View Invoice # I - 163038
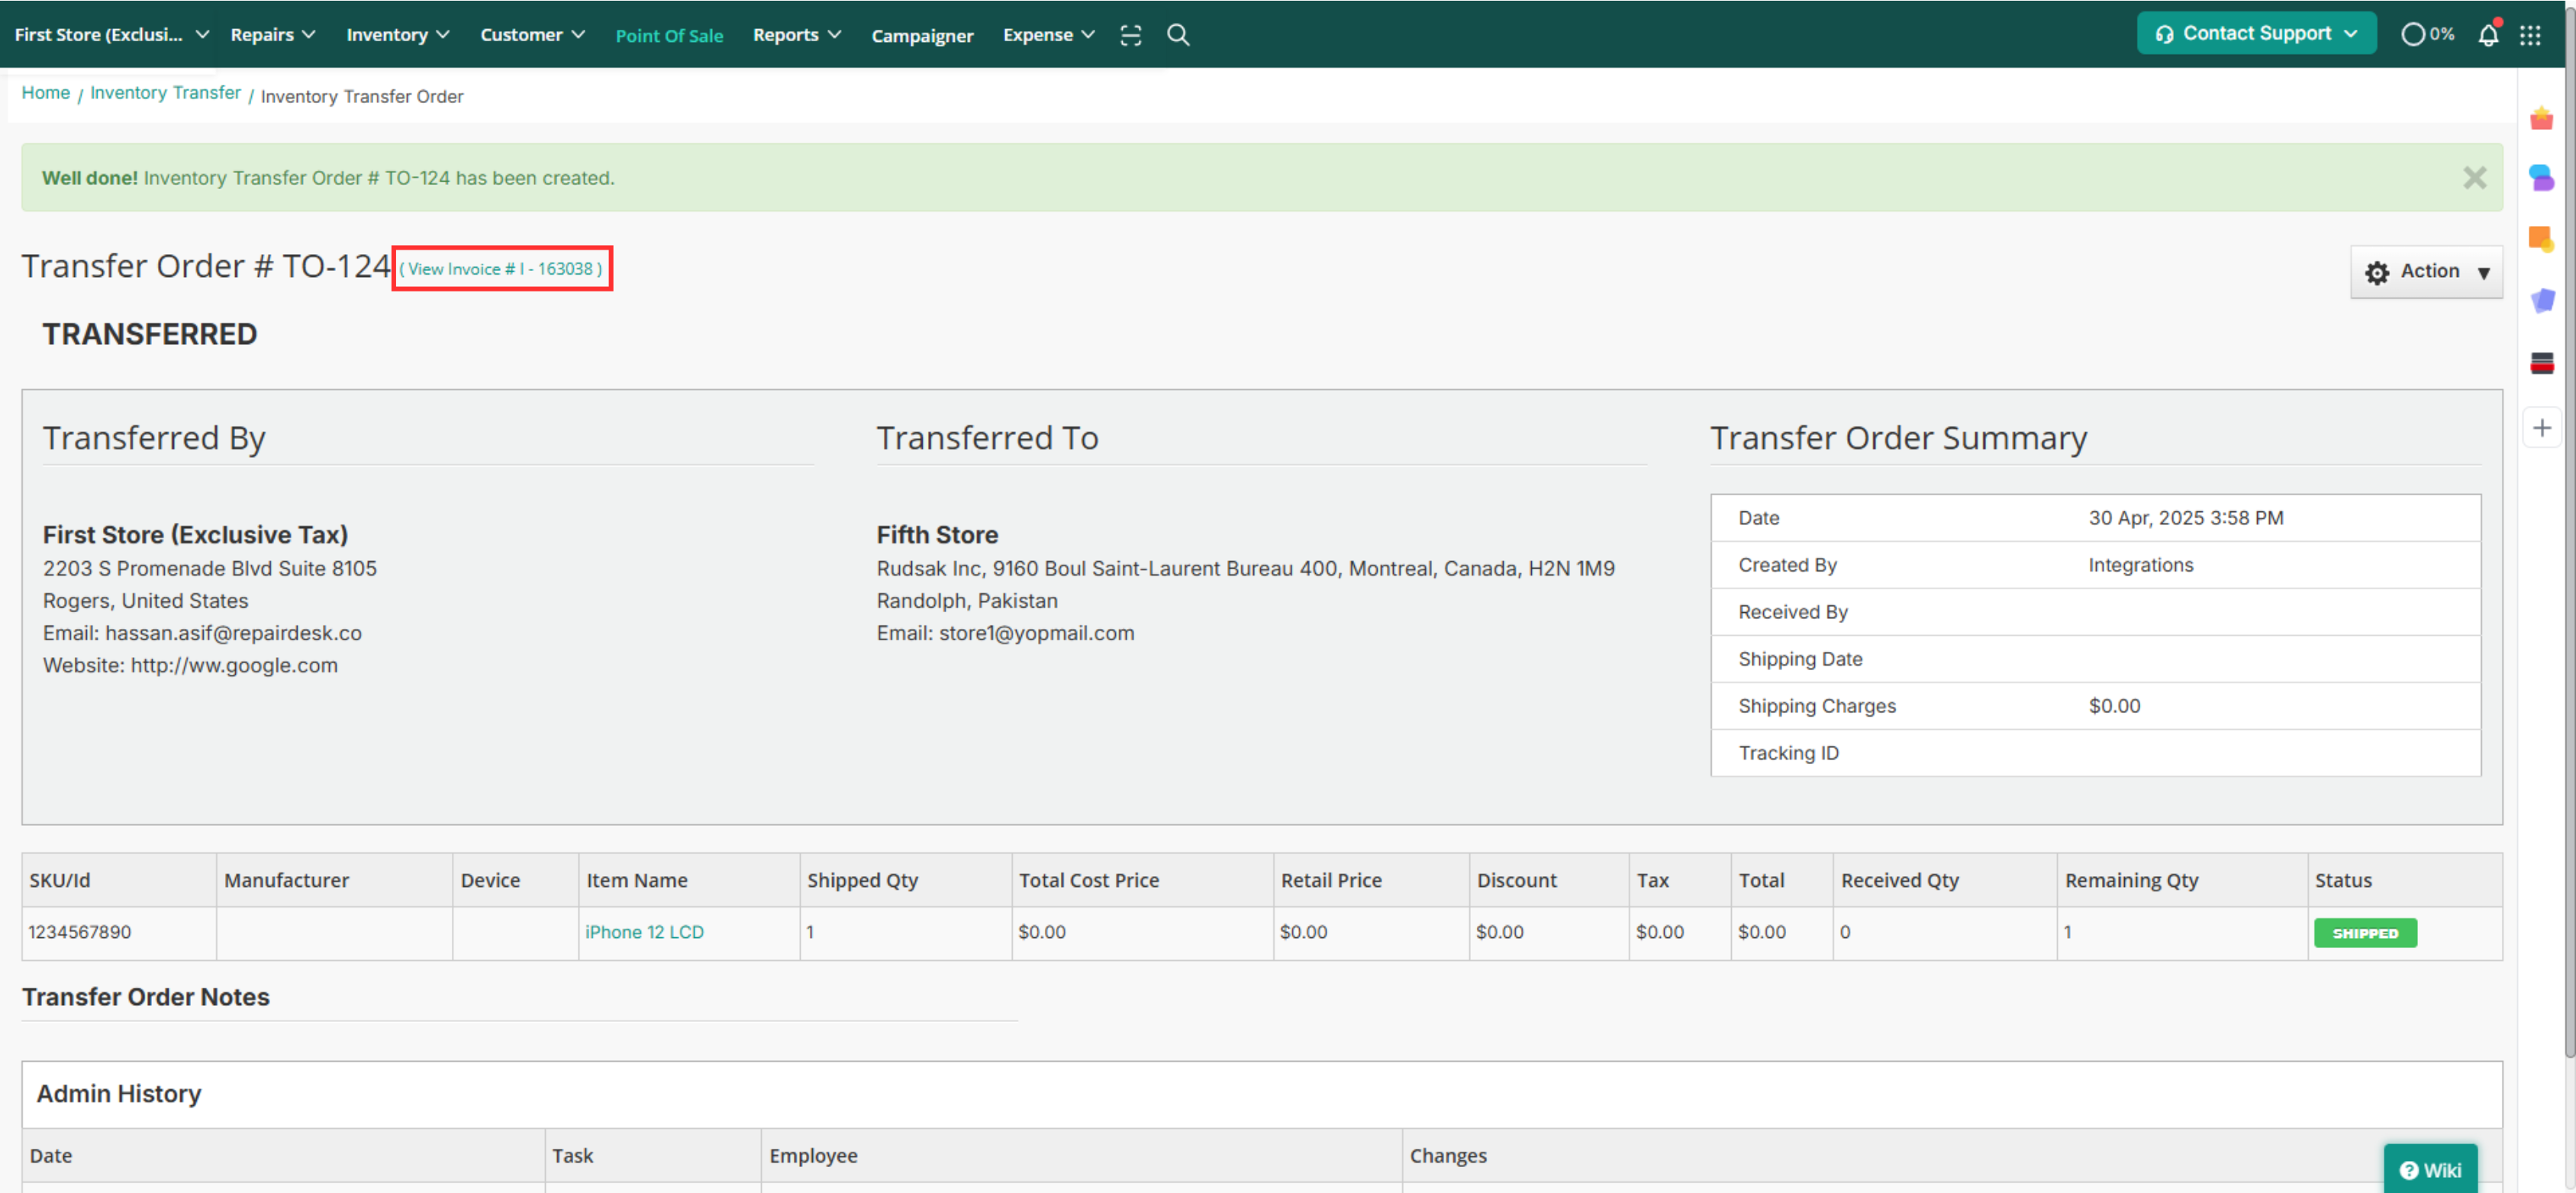This screenshot has height=1193, width=2576. coord(500,269)
